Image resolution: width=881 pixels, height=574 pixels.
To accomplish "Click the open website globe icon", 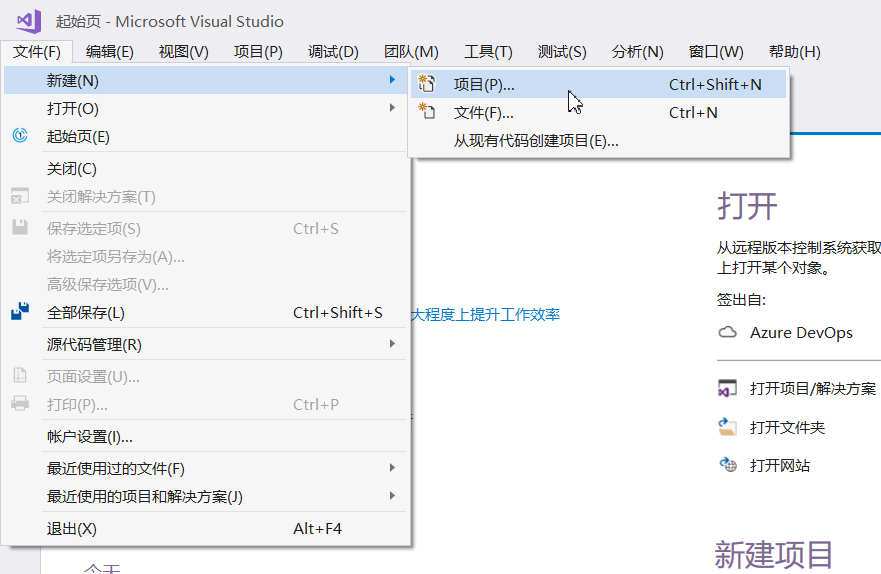I will (728, 464).
